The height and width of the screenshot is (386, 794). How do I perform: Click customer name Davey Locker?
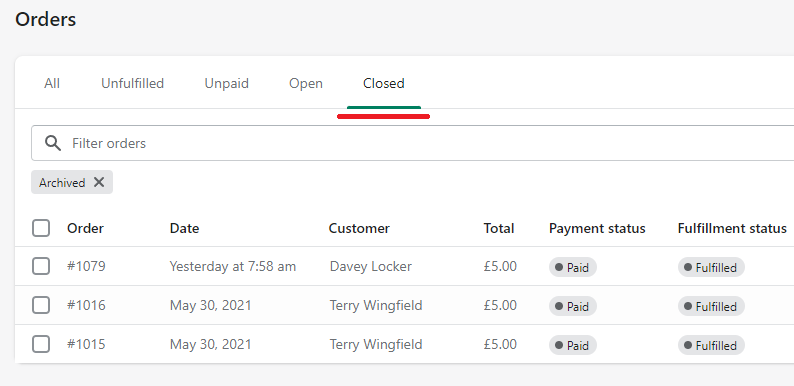point(371,266)
